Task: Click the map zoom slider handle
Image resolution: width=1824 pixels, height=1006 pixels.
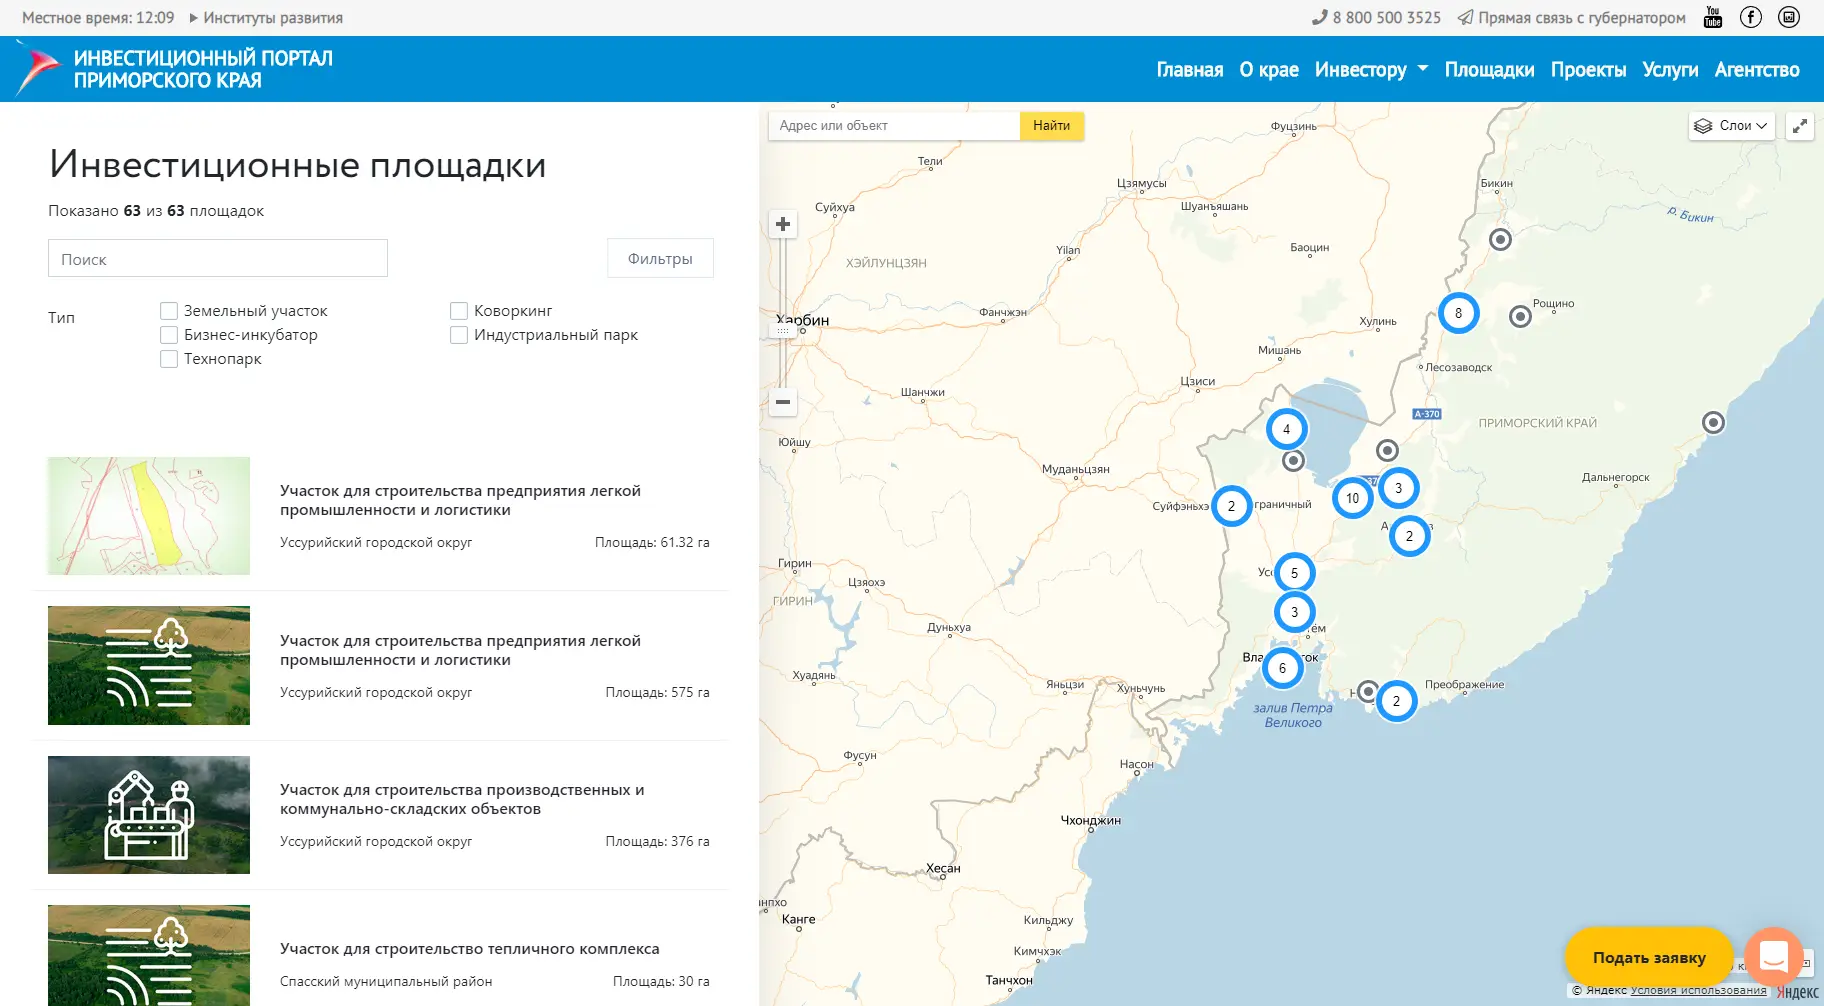Action: point(783,331)
